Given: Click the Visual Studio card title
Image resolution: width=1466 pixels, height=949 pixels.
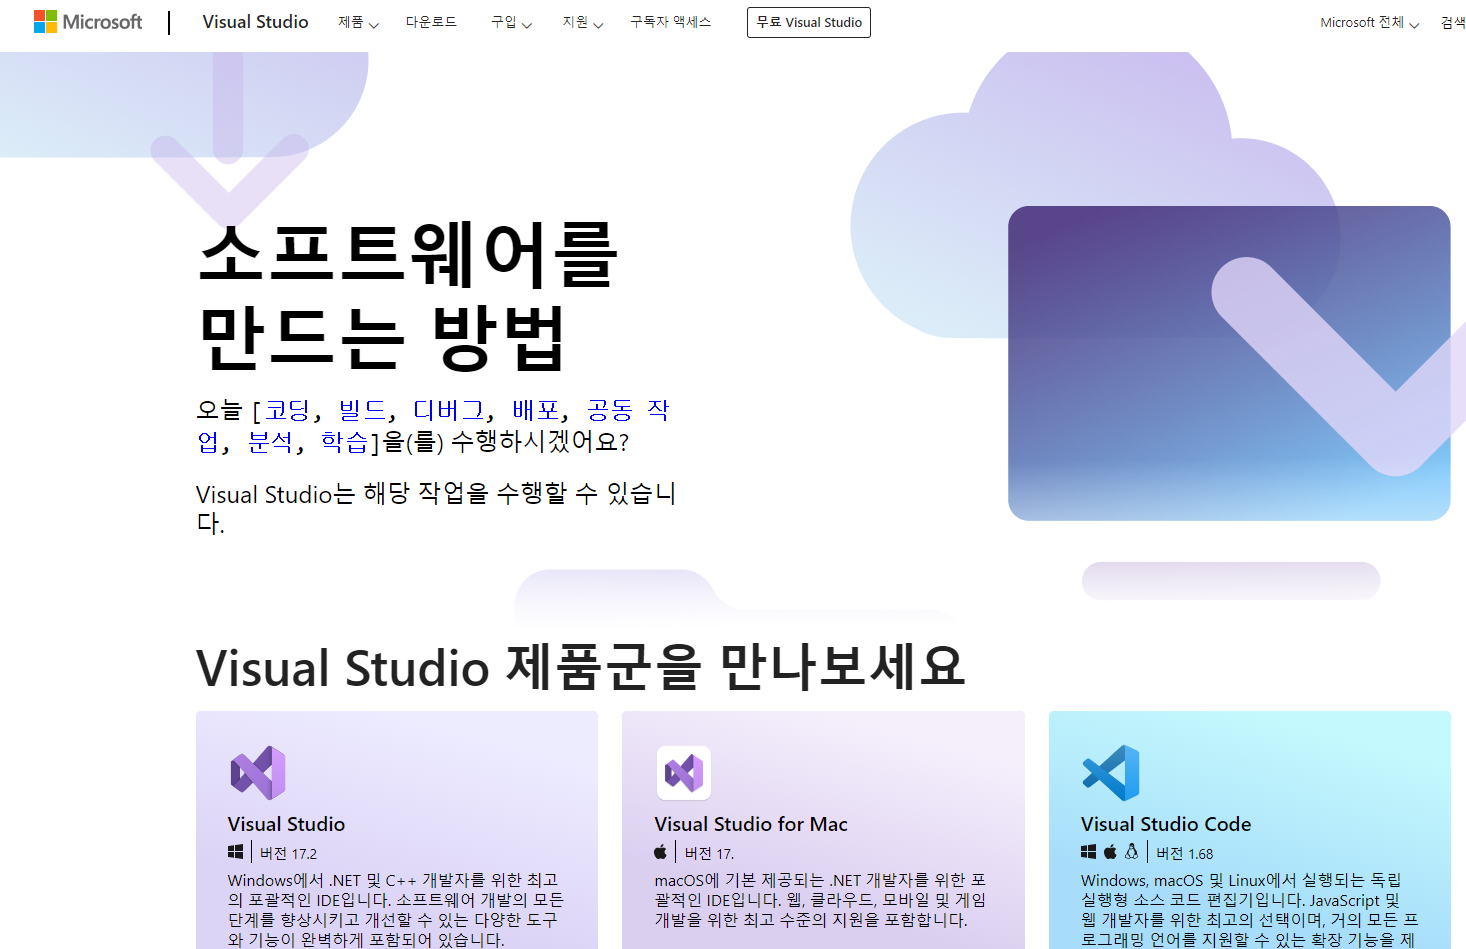Looking at the screenshot, I should click(x=286, y=824).
